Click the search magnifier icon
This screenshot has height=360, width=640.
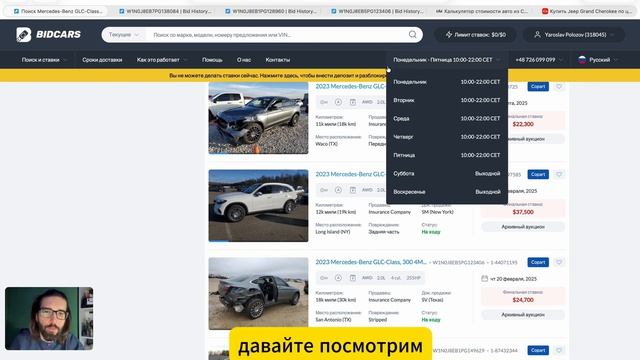(413, 35)
